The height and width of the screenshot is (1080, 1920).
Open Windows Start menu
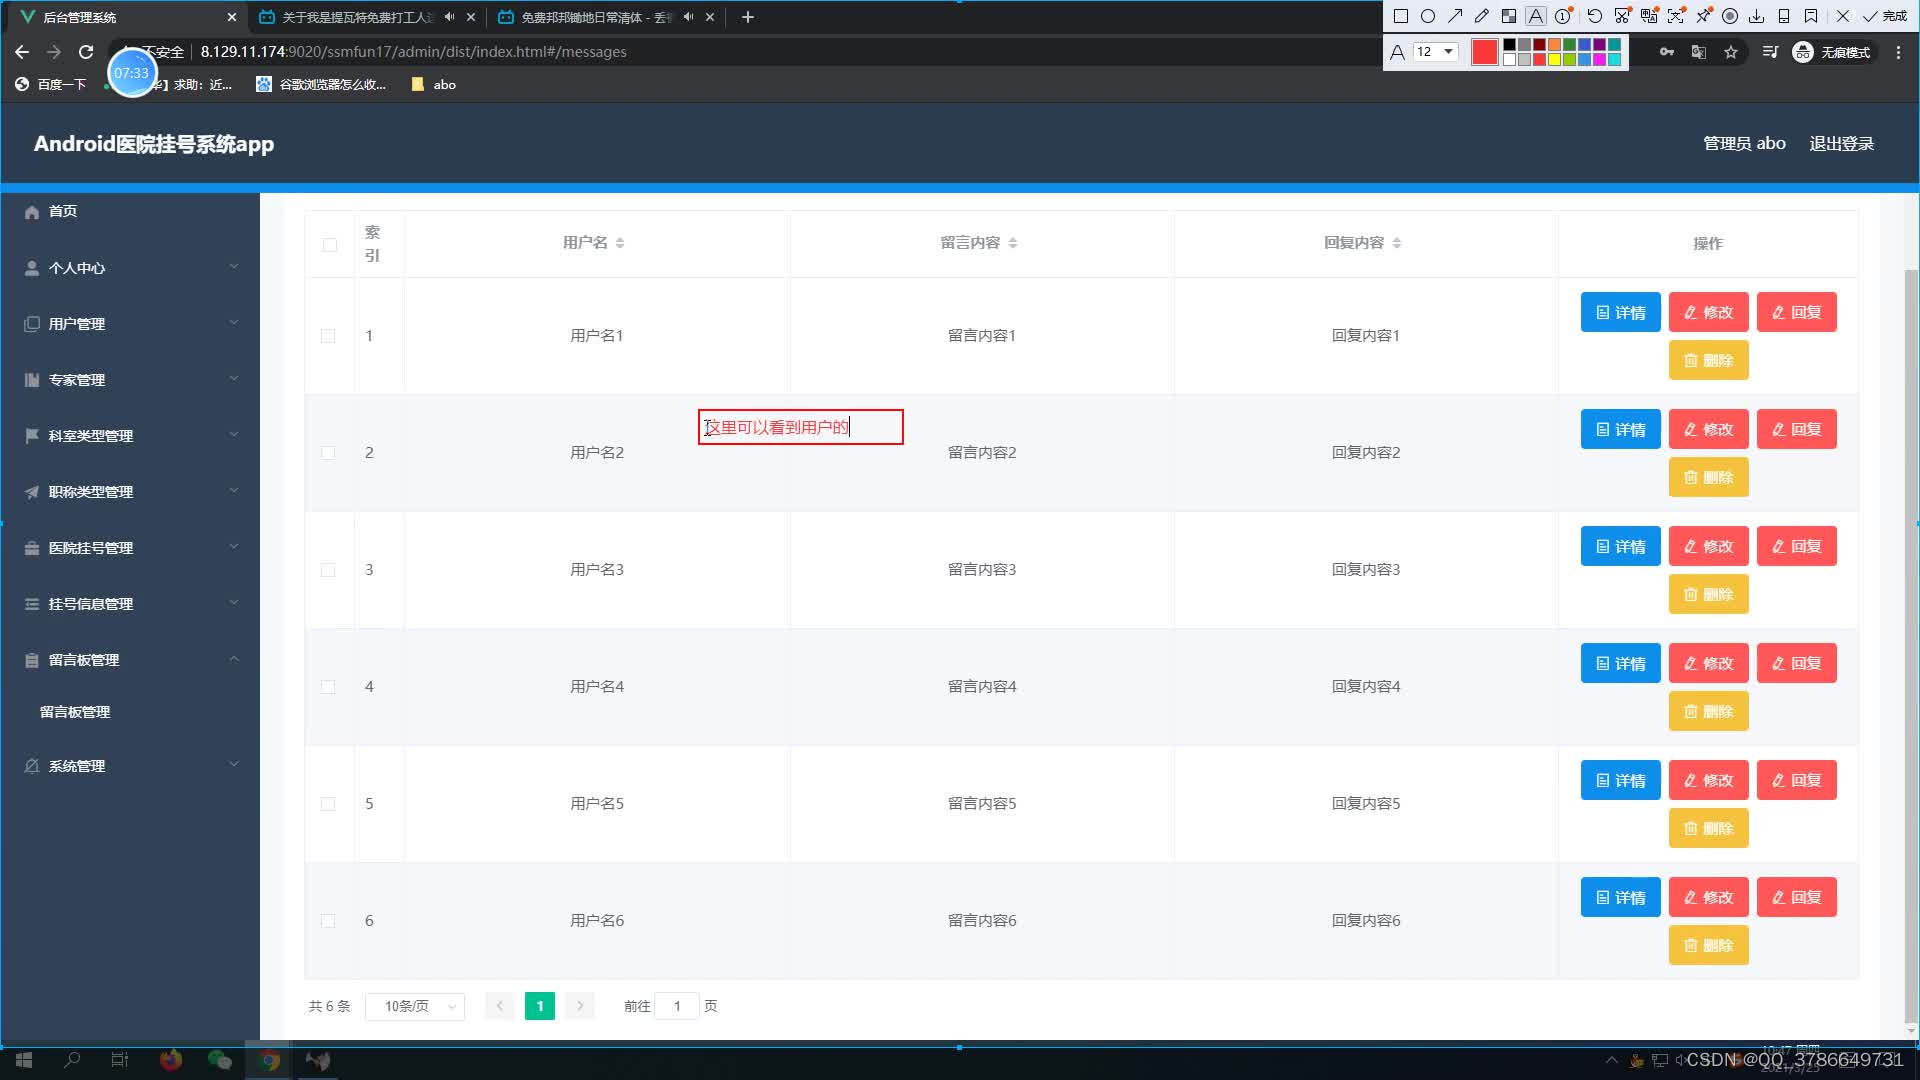24,1060
